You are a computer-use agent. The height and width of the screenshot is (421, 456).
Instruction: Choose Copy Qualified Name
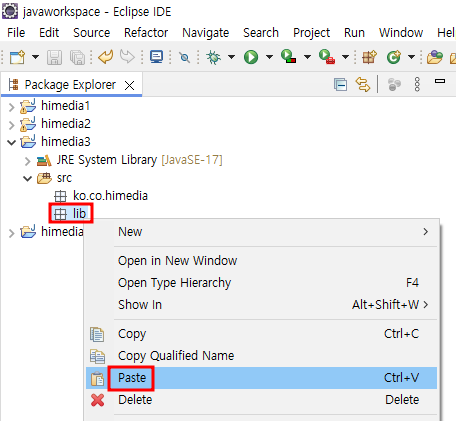pyautogui.click(x=261, y=356)
